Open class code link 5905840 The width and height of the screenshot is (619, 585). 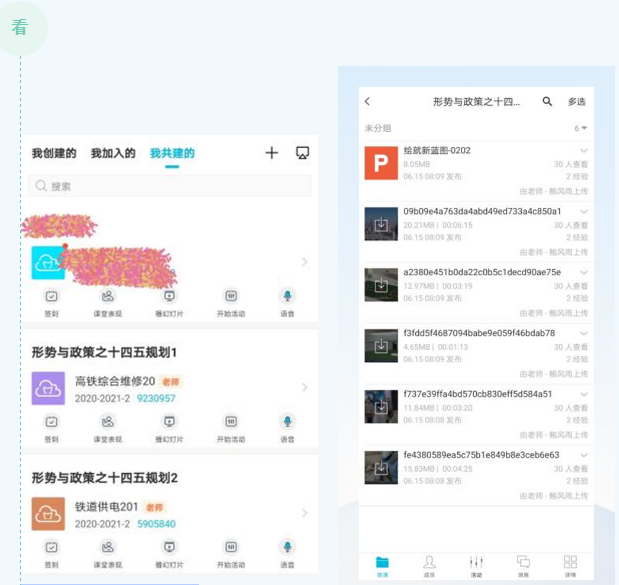pyautogui.click(x=156, y=524)
